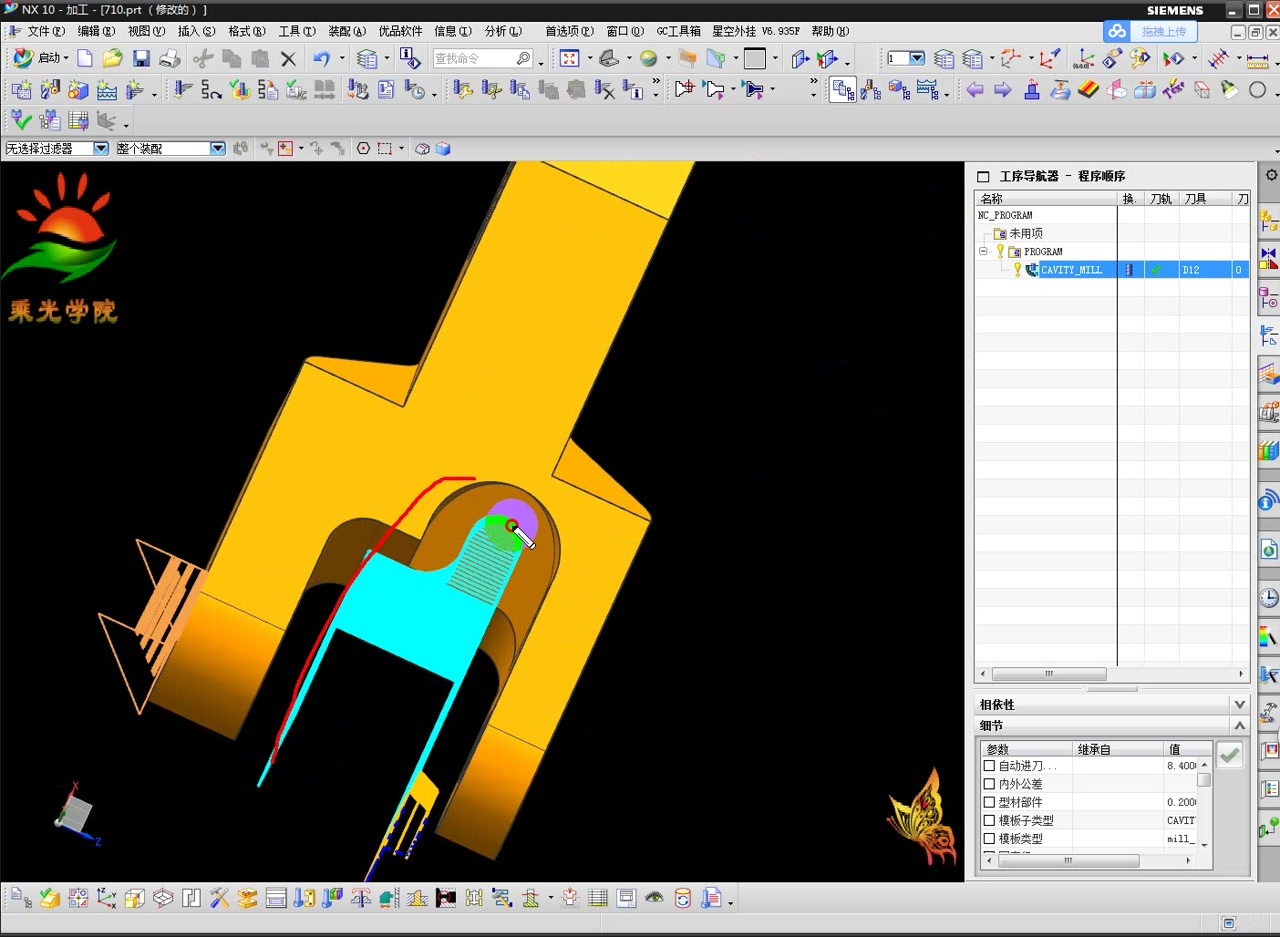The height and width of the screenshot is (937, 1280).
Task: Click the green checkmark apply button in details
Action: coord(1230,755)
